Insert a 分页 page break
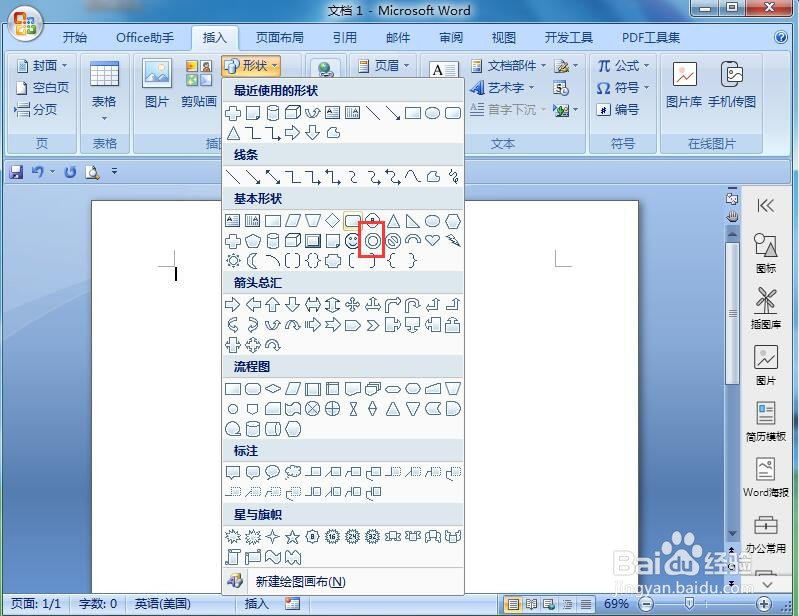This screenshot has width=799, height=616. point(36,109)
